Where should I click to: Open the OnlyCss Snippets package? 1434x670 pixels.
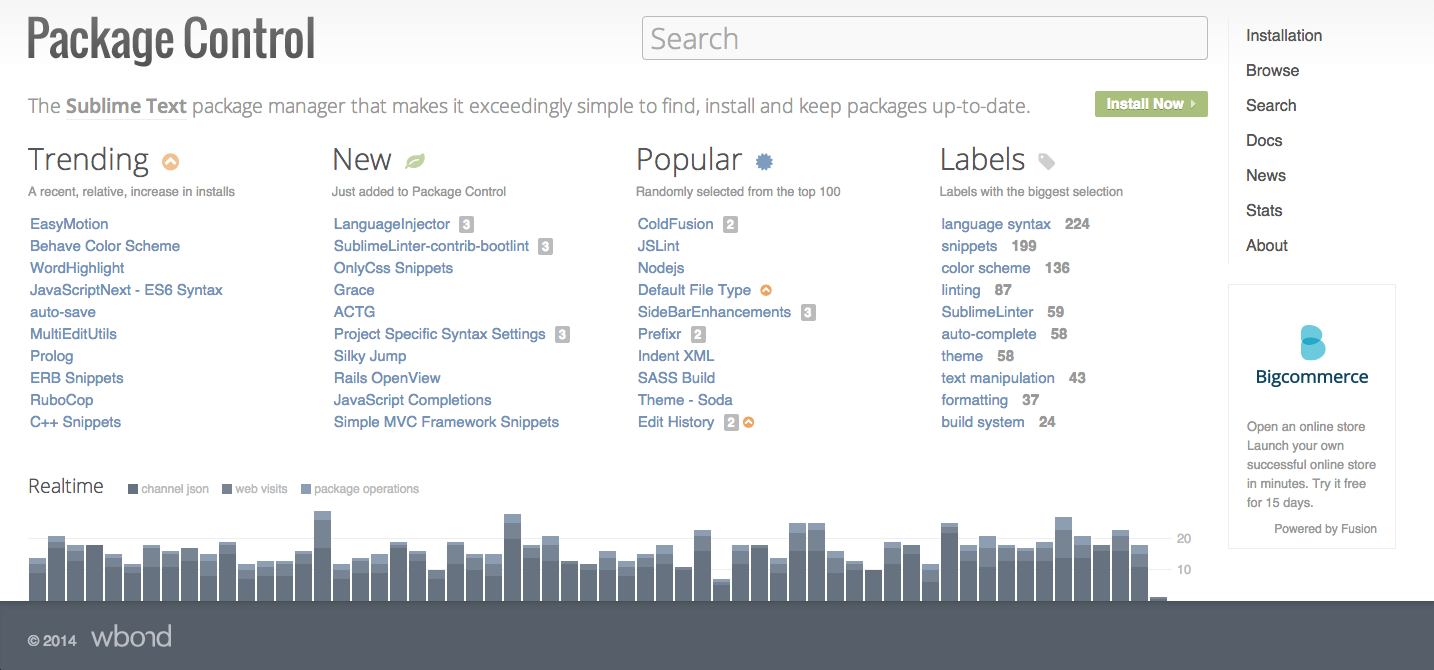tap(393, 268)
